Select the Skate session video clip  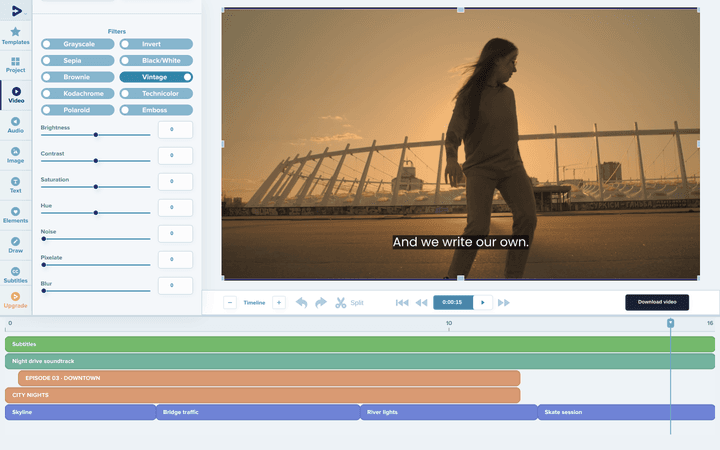pos(626,412)
